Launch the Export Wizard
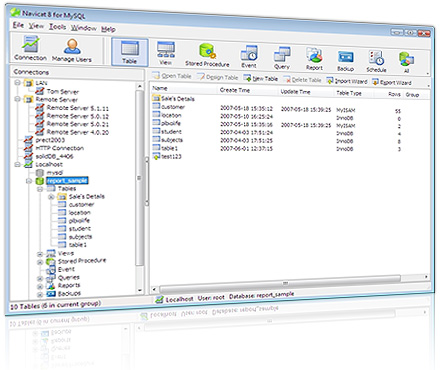This screenshot has height=370, width=440. click(392, 82)
